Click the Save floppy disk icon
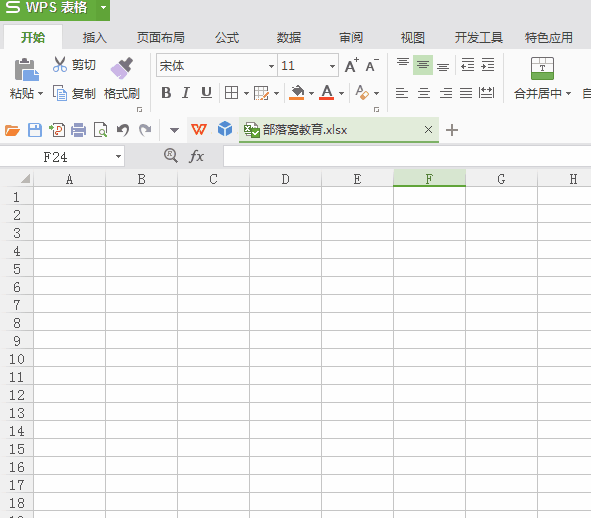Image resolution: width=591 pixels, height=518 pixels. click(35, 130)
